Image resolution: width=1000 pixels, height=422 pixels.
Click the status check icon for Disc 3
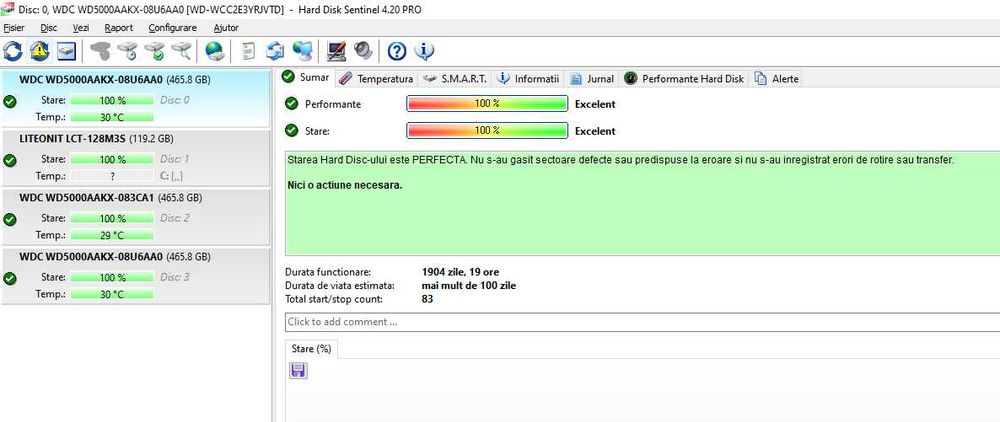coord(10,279)
